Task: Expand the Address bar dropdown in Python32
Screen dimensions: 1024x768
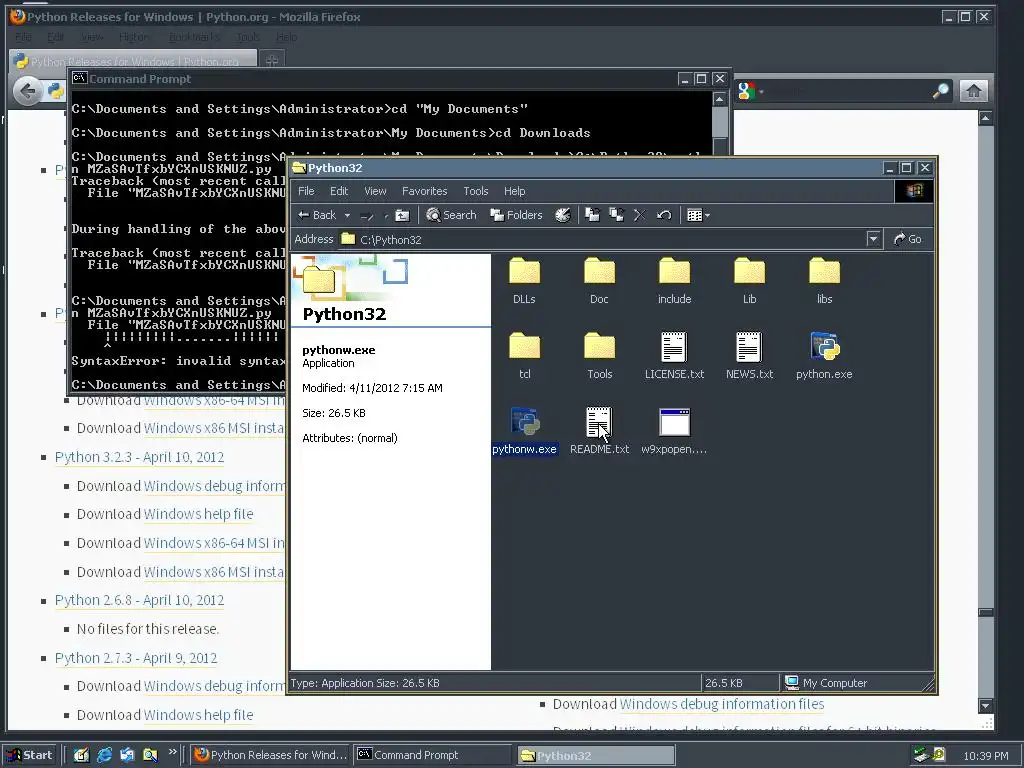Action: click(x=873, y=239)
